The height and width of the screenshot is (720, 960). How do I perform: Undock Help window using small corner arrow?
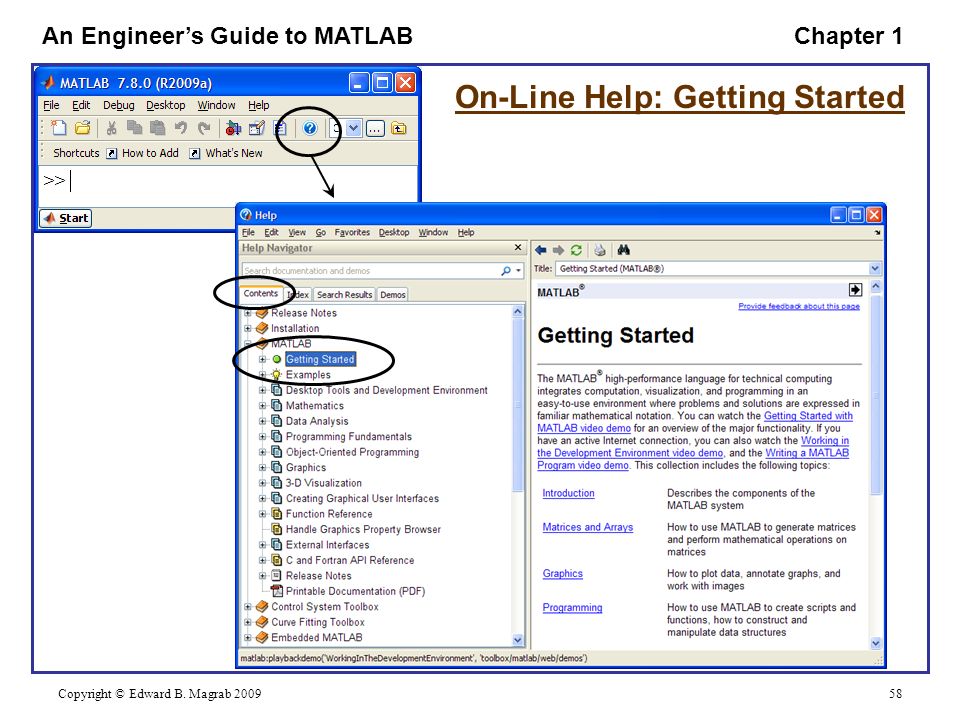pyautogui.click(x=877, y=233)
